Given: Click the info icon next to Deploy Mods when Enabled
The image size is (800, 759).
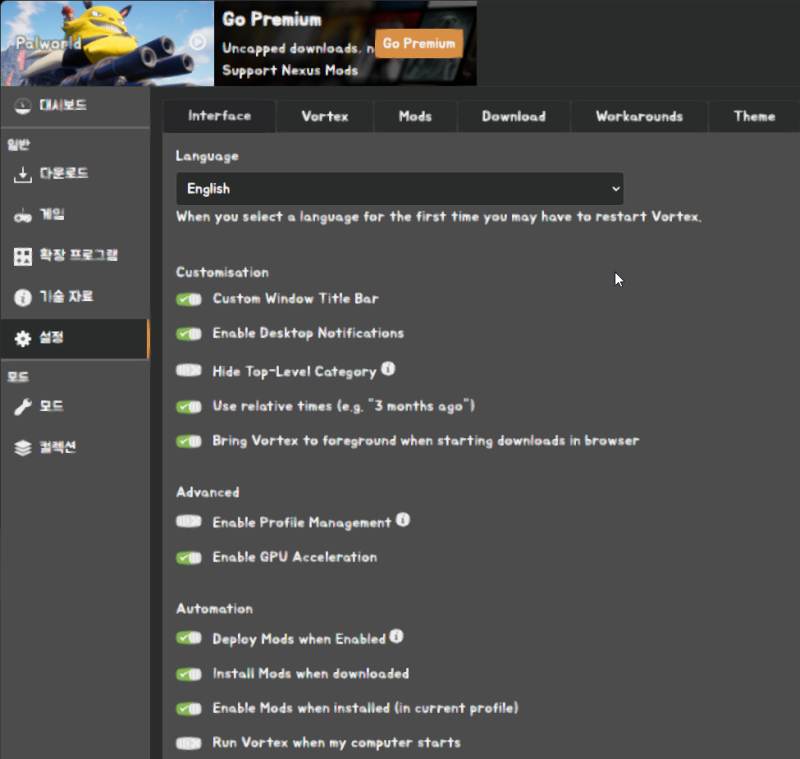Looking at the screenshot, I should click(x=398, y=636).
